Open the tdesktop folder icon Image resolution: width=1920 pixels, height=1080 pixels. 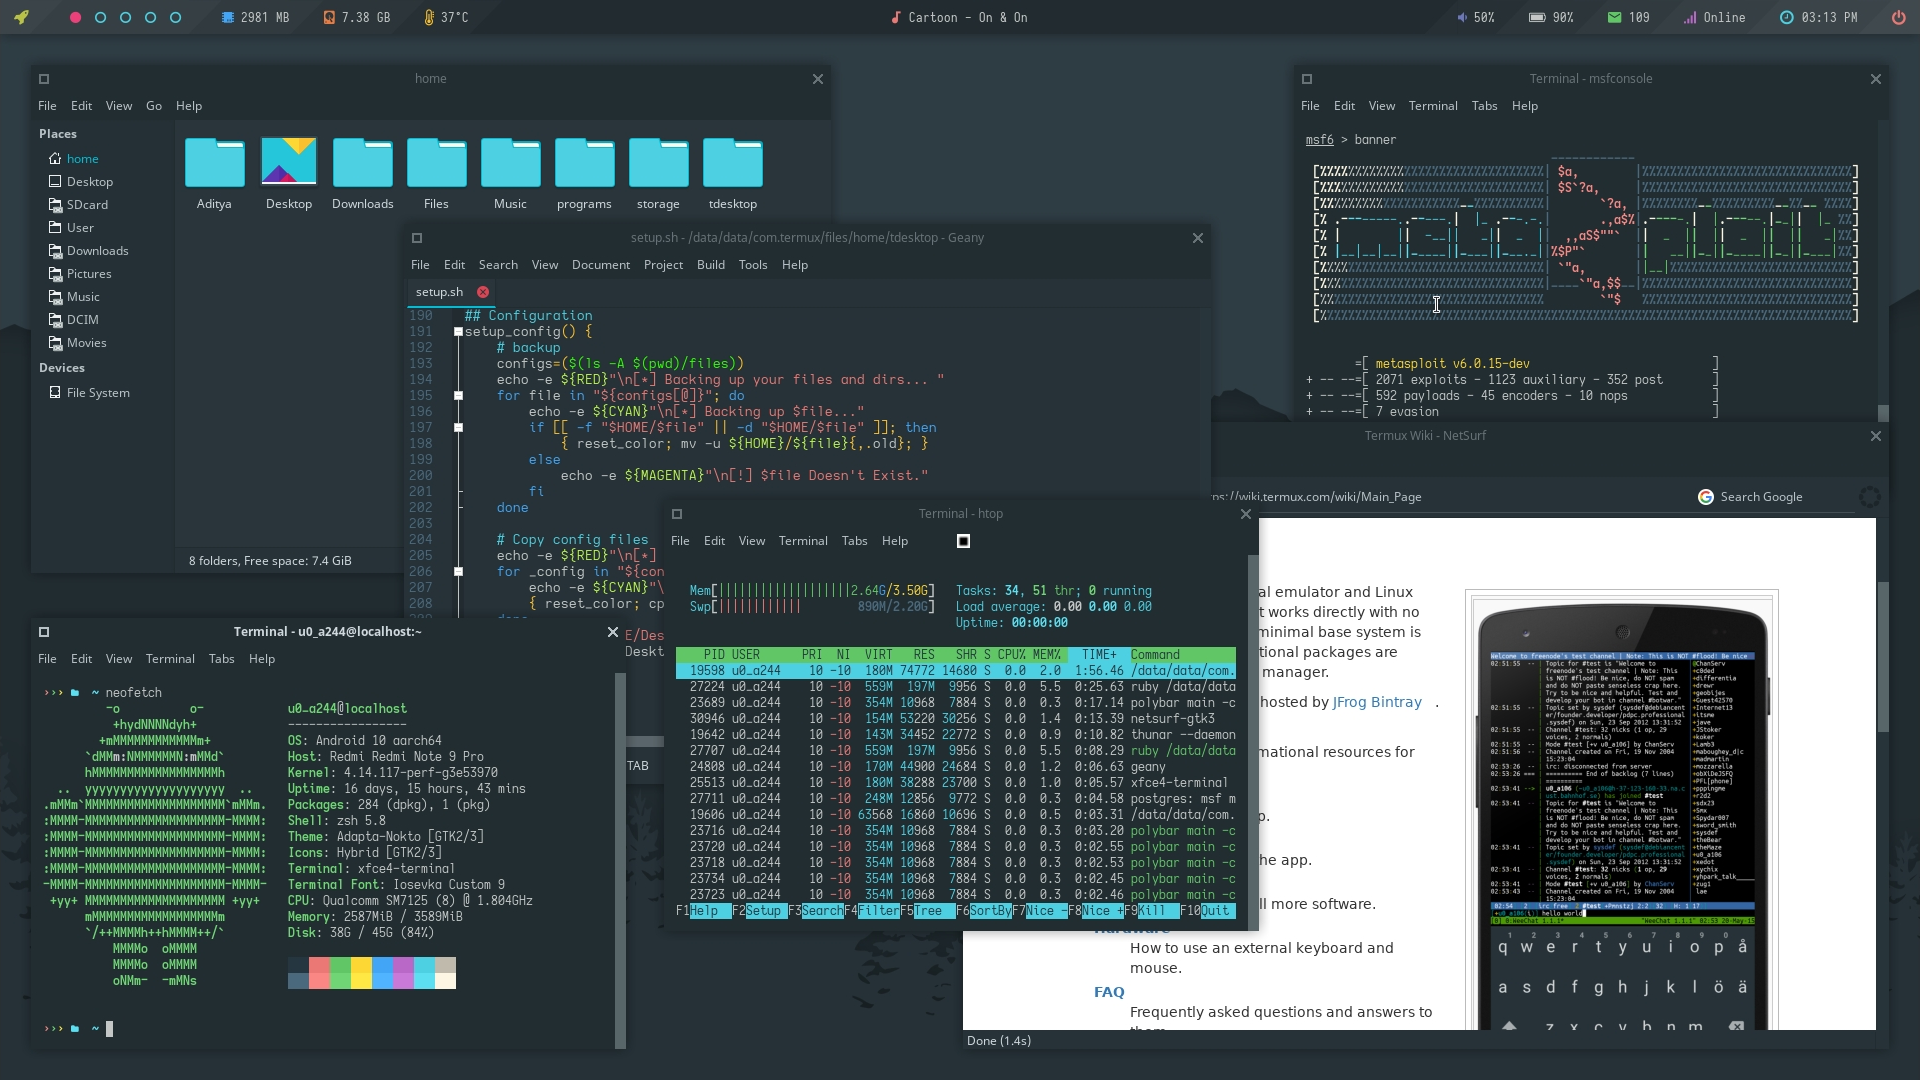pos(732,163)
